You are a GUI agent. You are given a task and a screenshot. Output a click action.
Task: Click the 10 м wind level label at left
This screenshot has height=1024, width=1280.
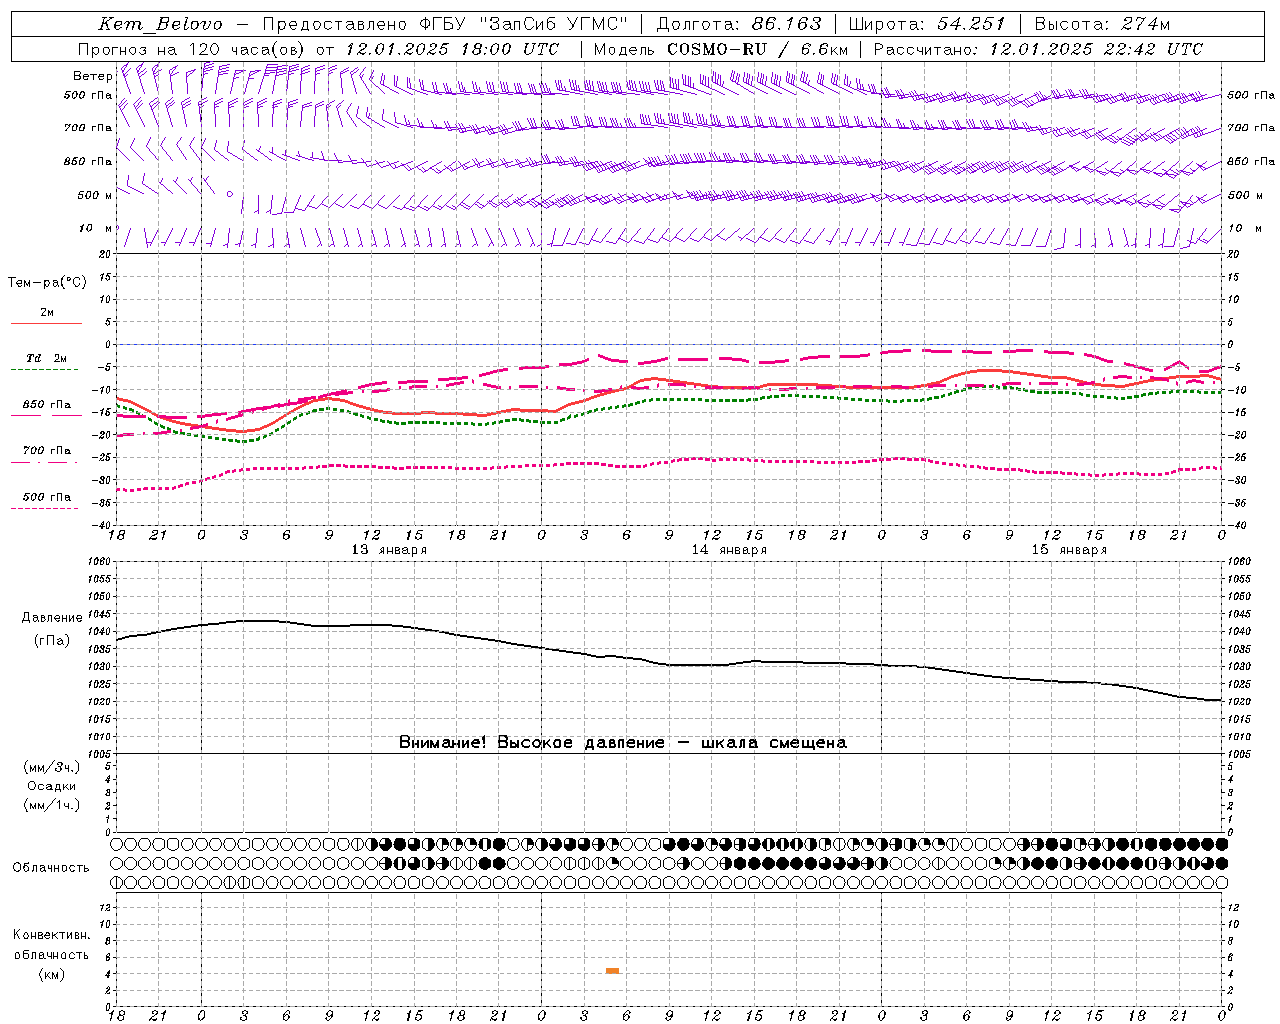96,228
